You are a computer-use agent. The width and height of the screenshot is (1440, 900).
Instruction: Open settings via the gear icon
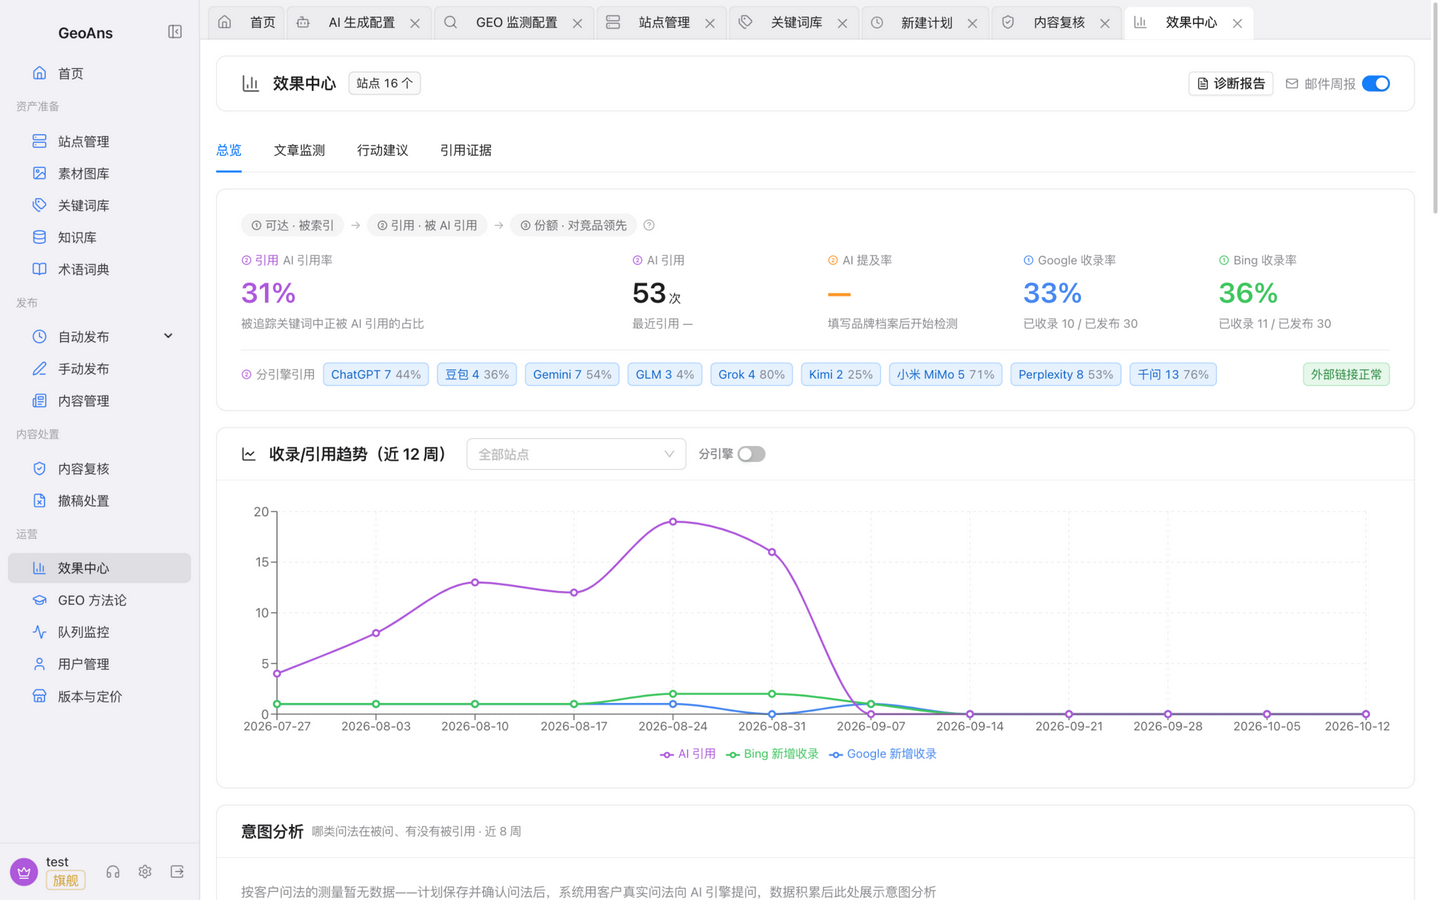[145, 872]
